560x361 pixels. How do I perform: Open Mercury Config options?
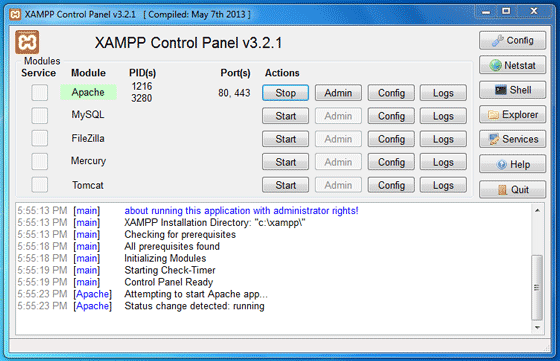pyautogui.click(x=391, y=162)
